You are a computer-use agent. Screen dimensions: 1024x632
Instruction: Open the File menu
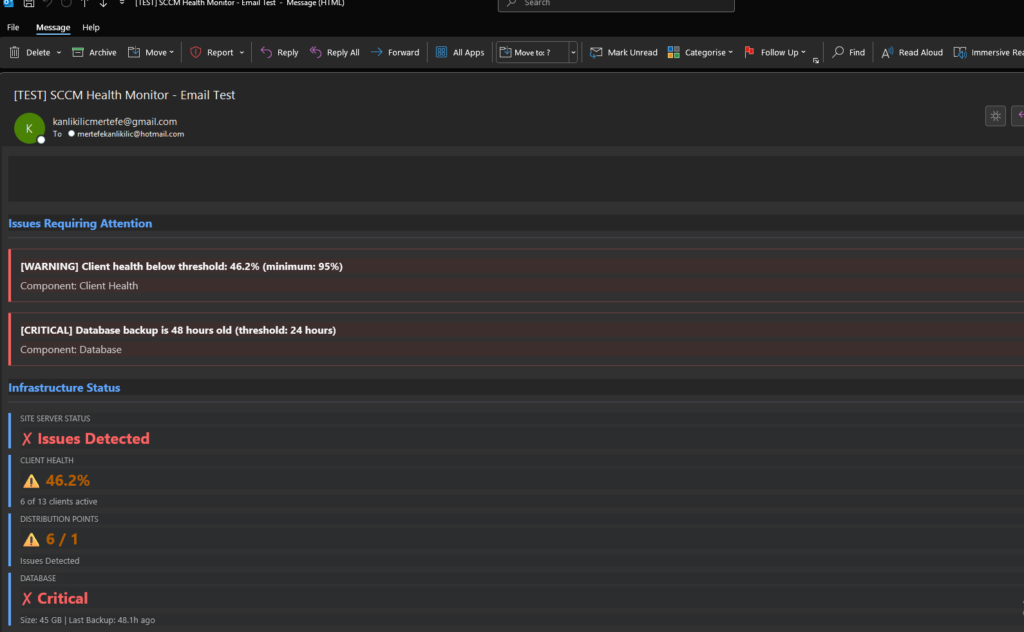13,27
